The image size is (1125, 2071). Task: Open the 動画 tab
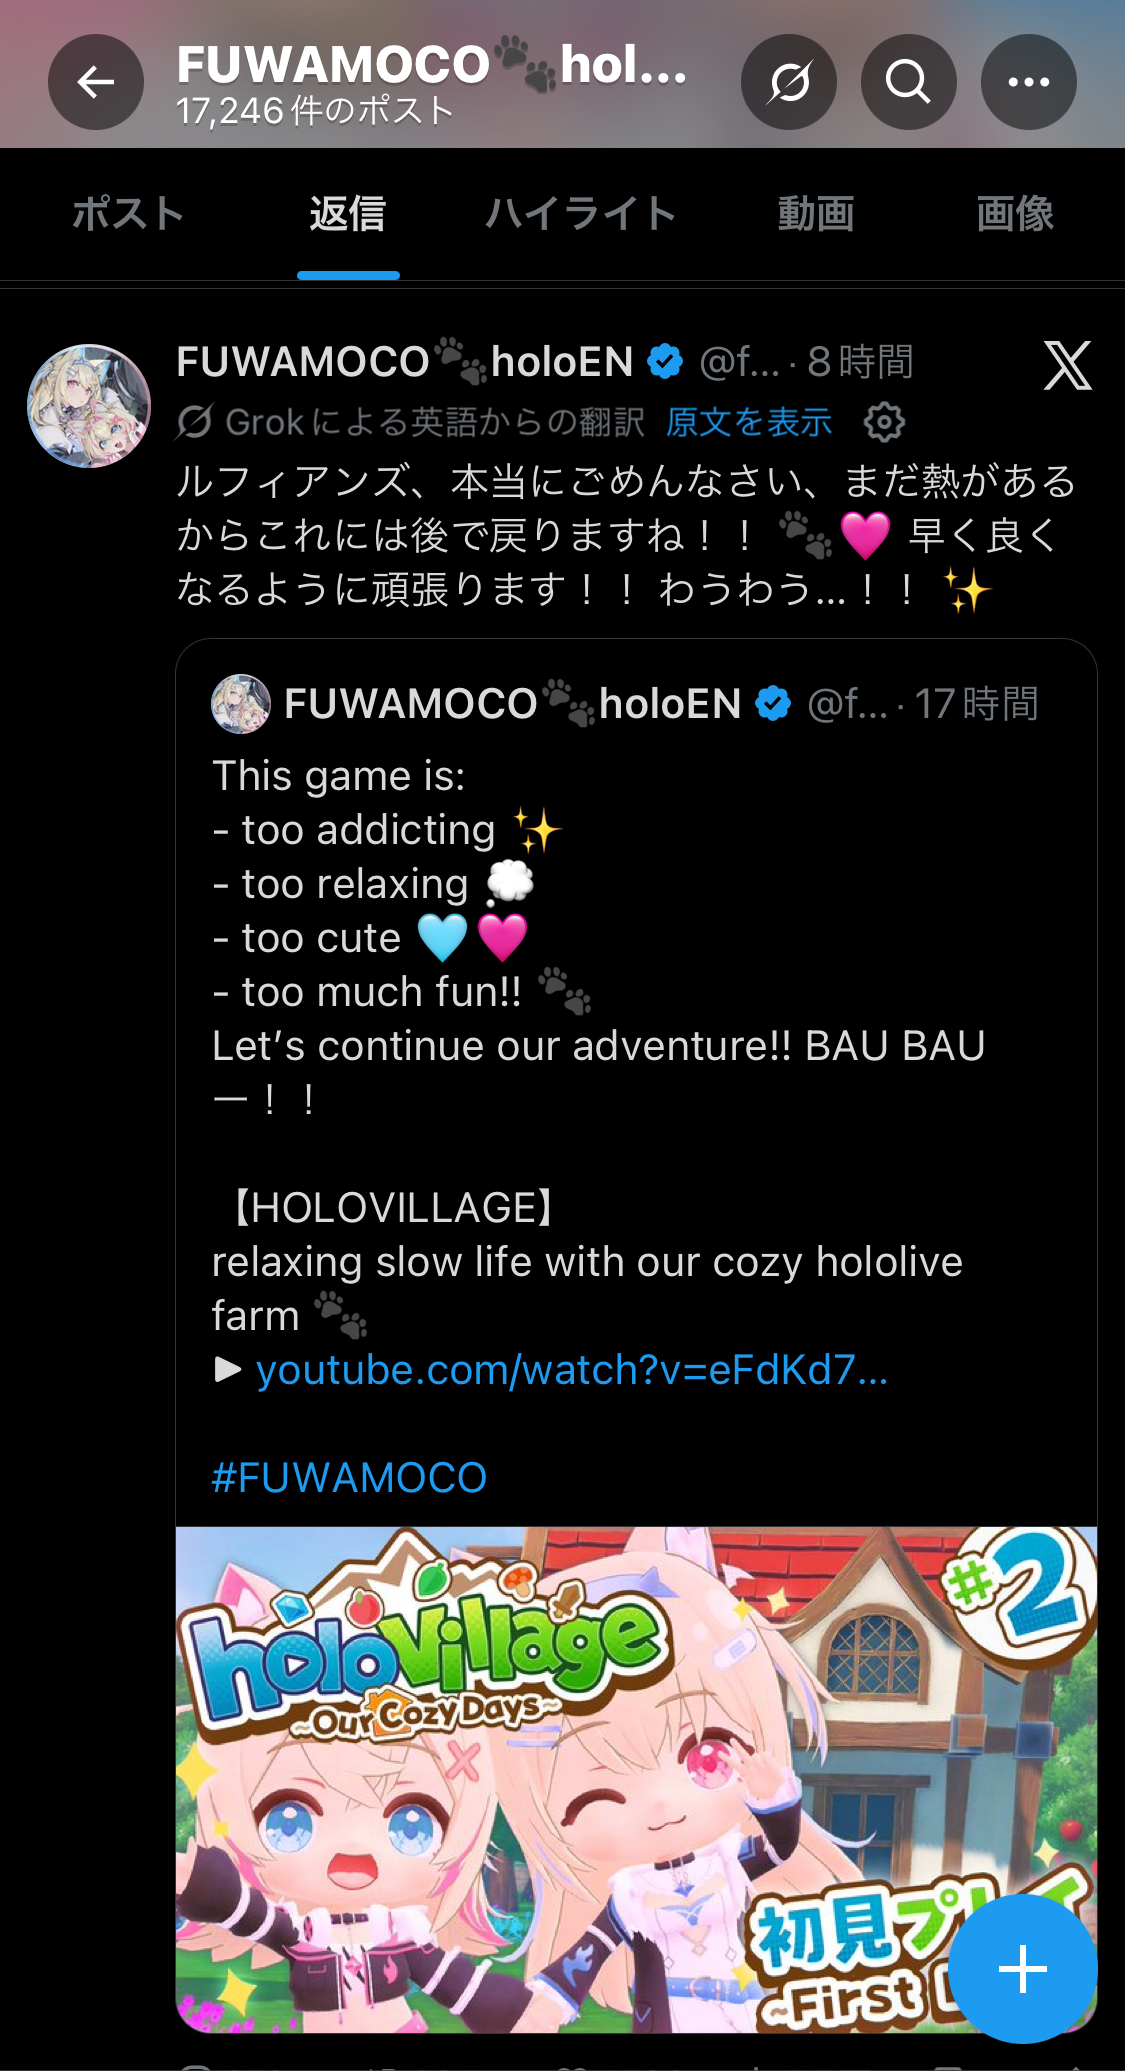[816, 213]
